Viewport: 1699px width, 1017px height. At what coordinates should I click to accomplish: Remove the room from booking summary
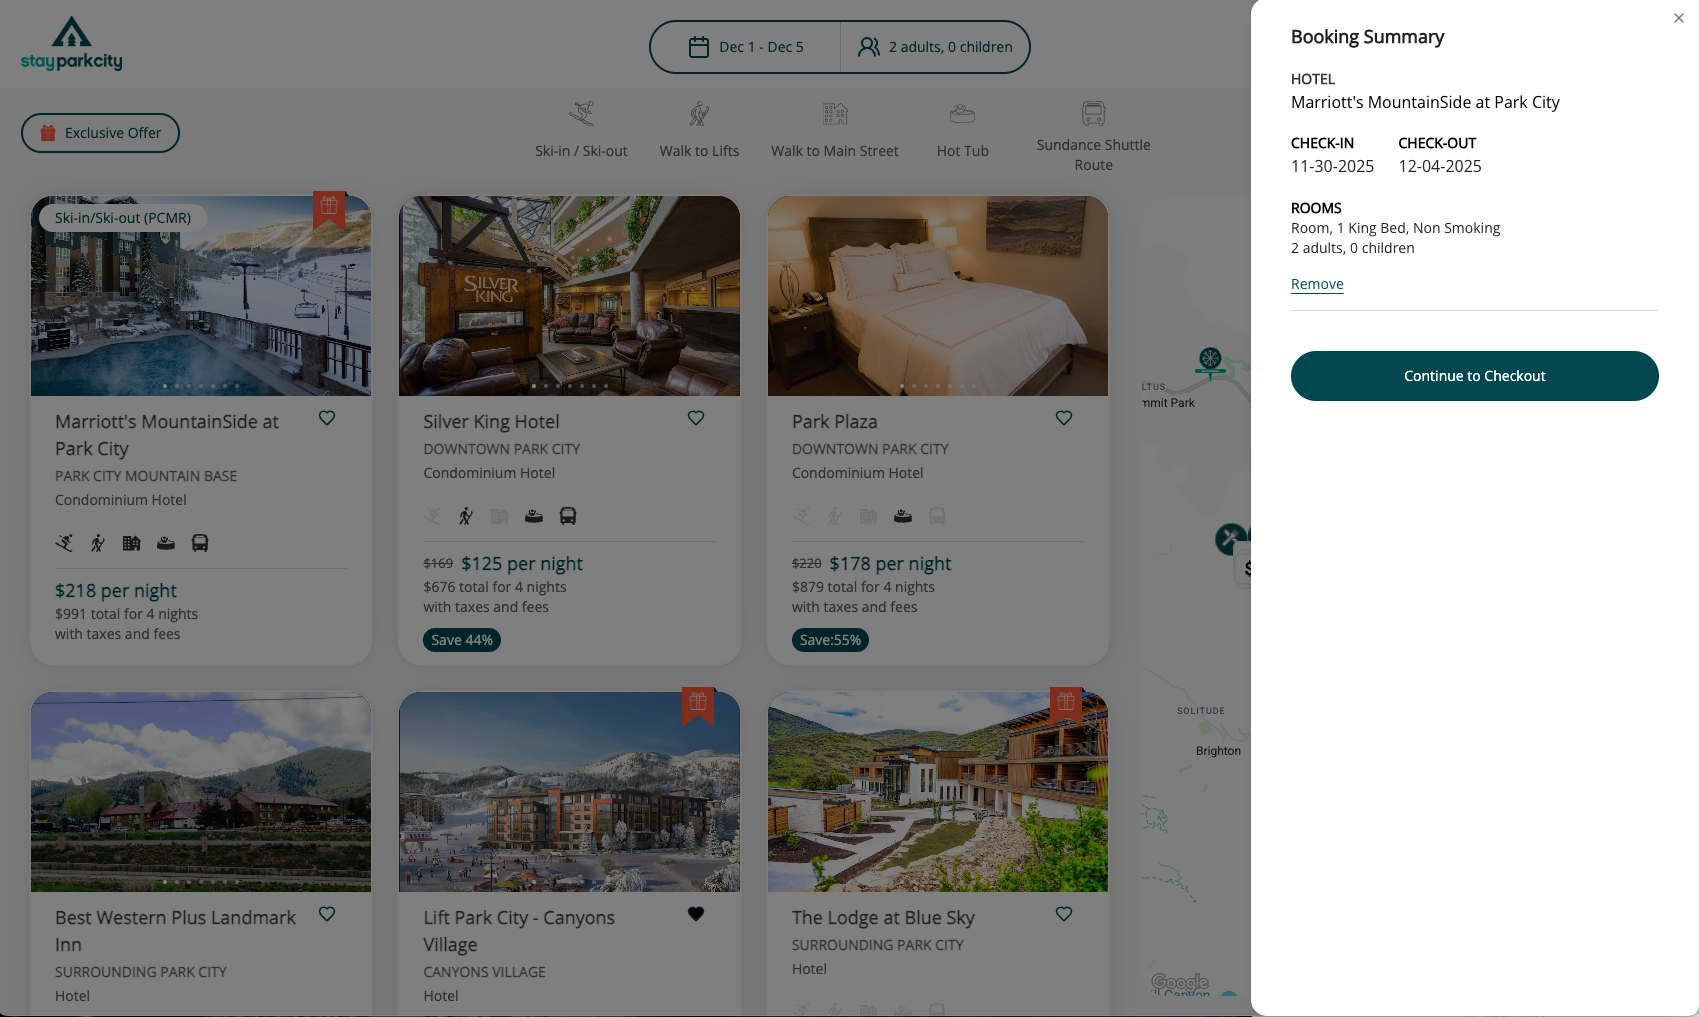[1317, 284]
